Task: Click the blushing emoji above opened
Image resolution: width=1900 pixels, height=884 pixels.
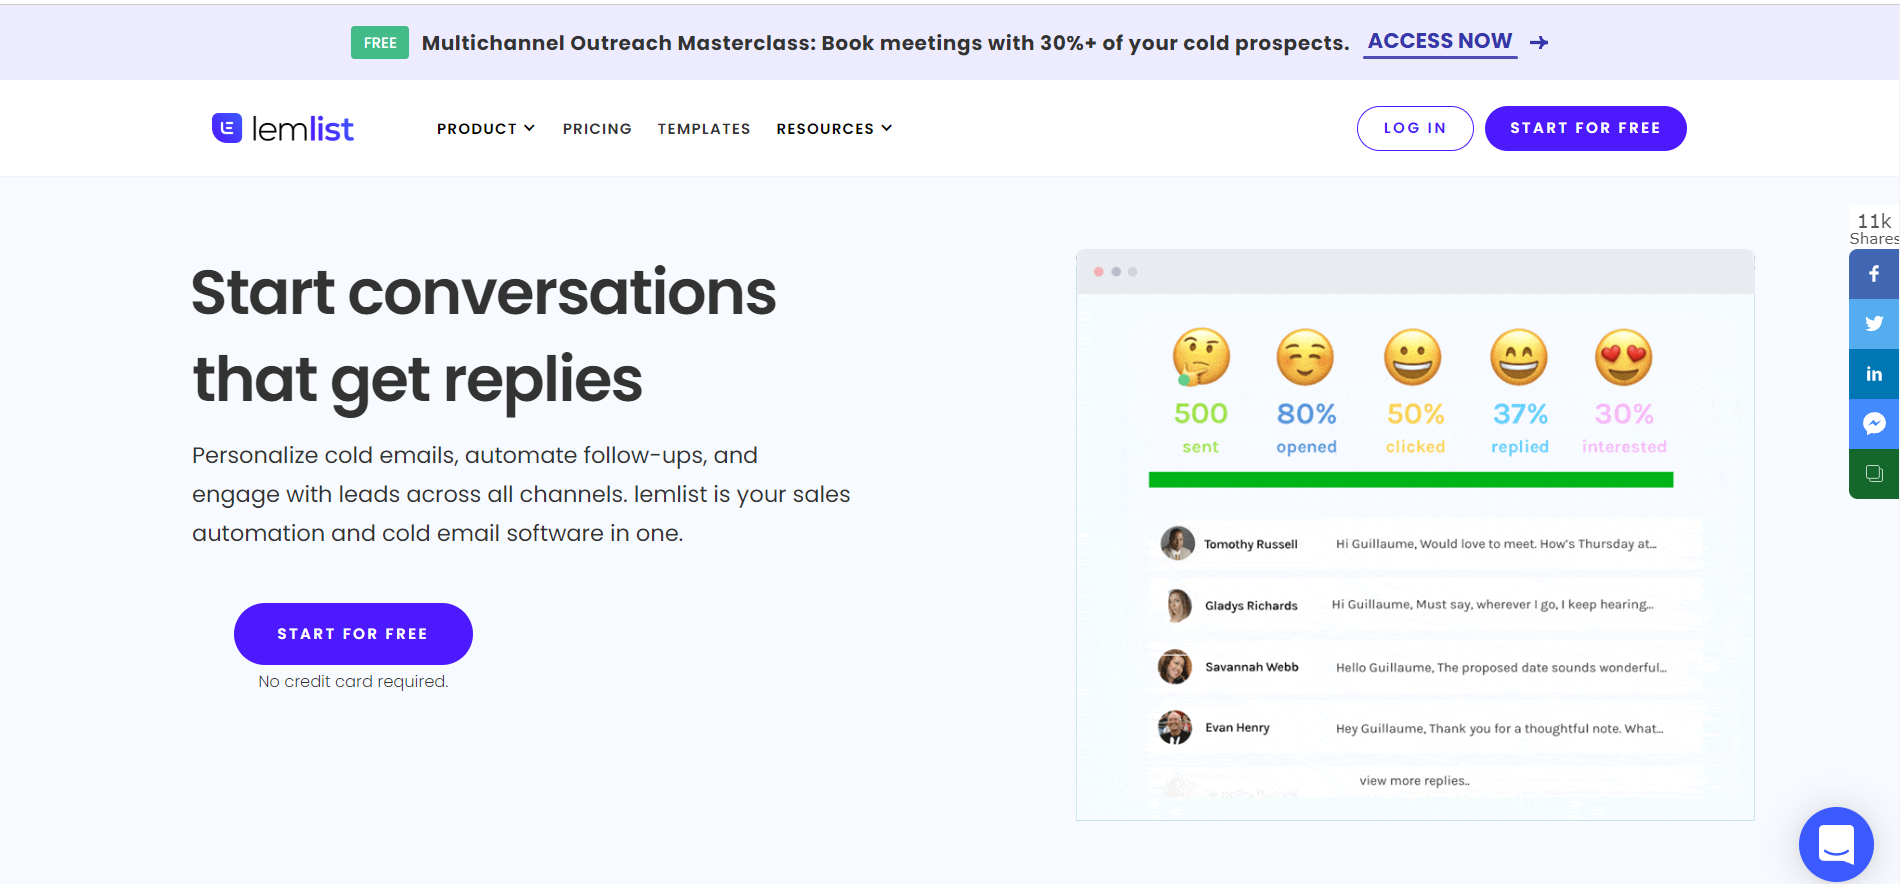Action: coord(1305,357)
